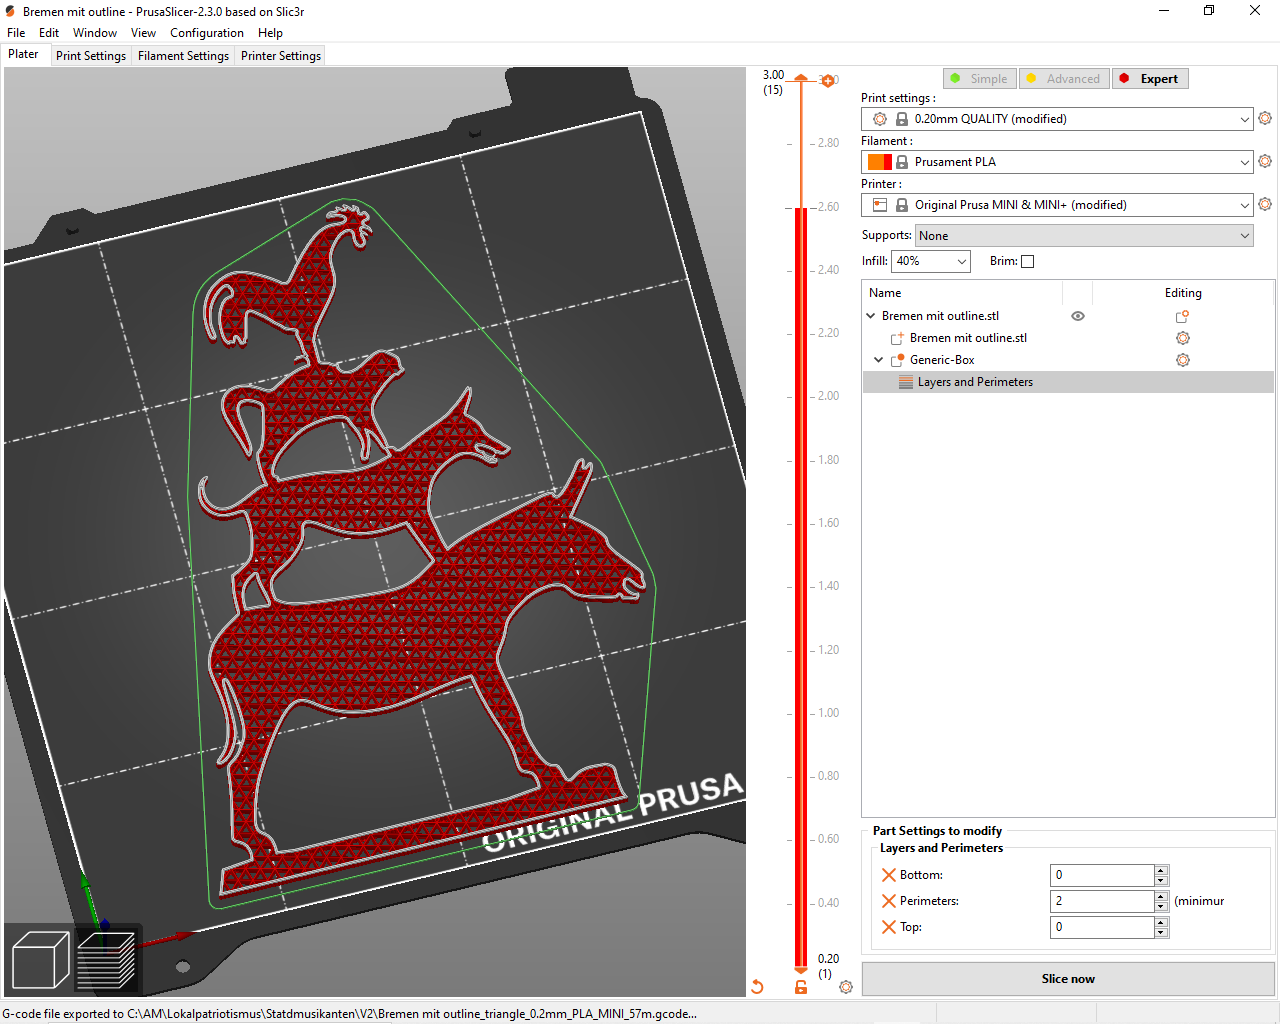Click the Editing column header
The width and height of the screenshot is (1280, 1024).
pyautogui.click(x=1183, y=293)
